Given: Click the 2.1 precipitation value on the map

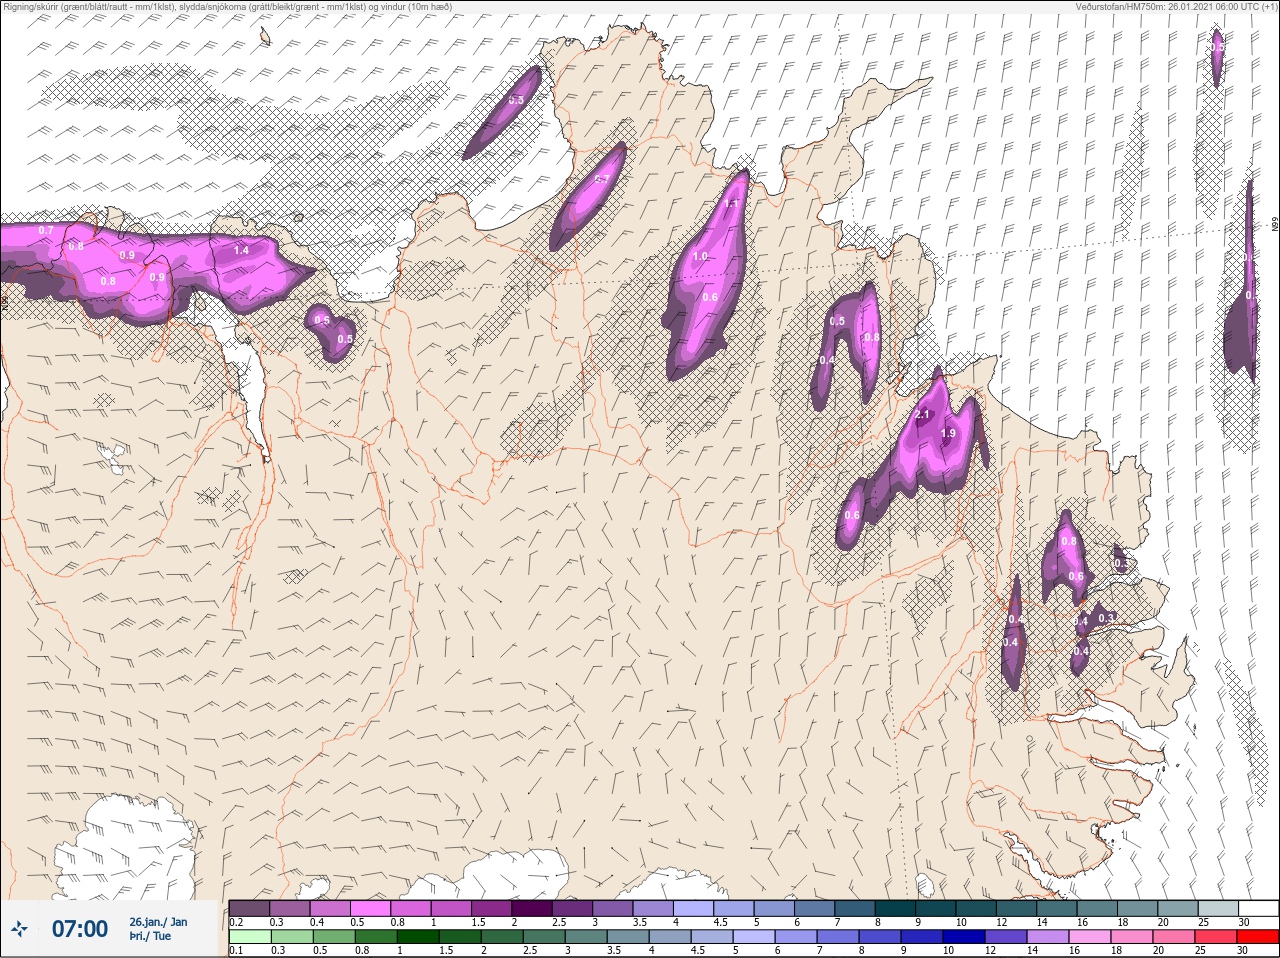Looking at the screenshot, I should (922, 414).
